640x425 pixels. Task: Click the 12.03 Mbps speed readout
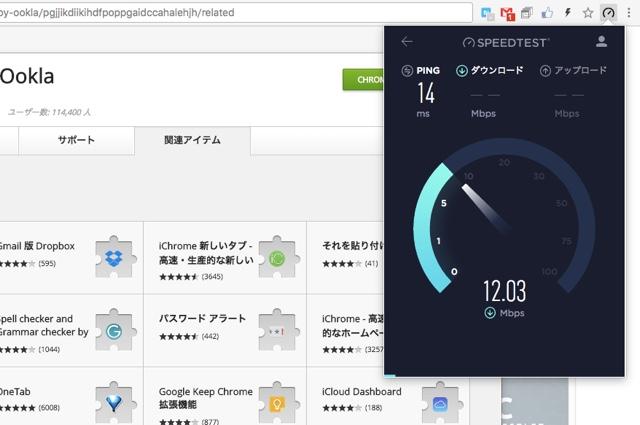[x=505, y=292]
